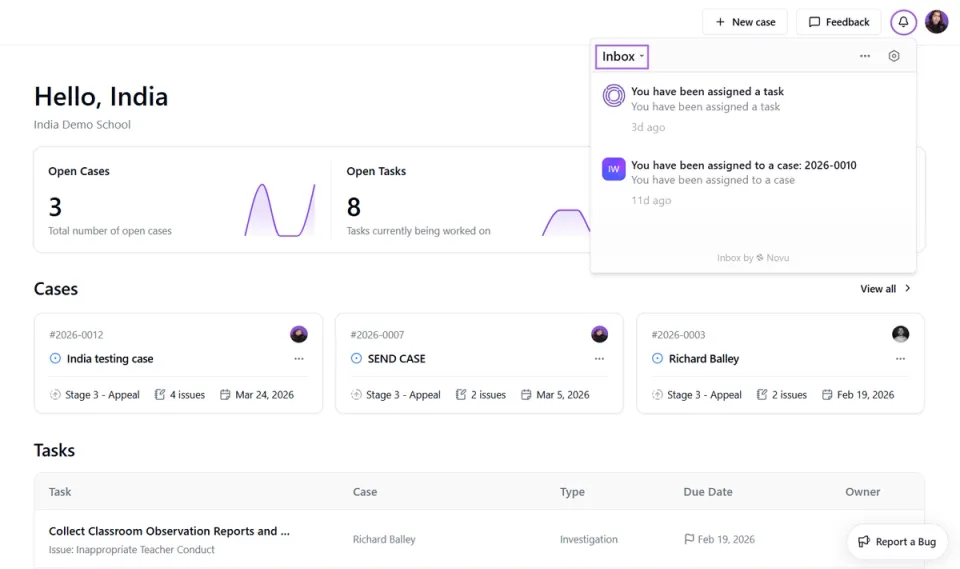The image size is (960, 569).
Task: Open inbox preferences gear icon
Action: 894,56
